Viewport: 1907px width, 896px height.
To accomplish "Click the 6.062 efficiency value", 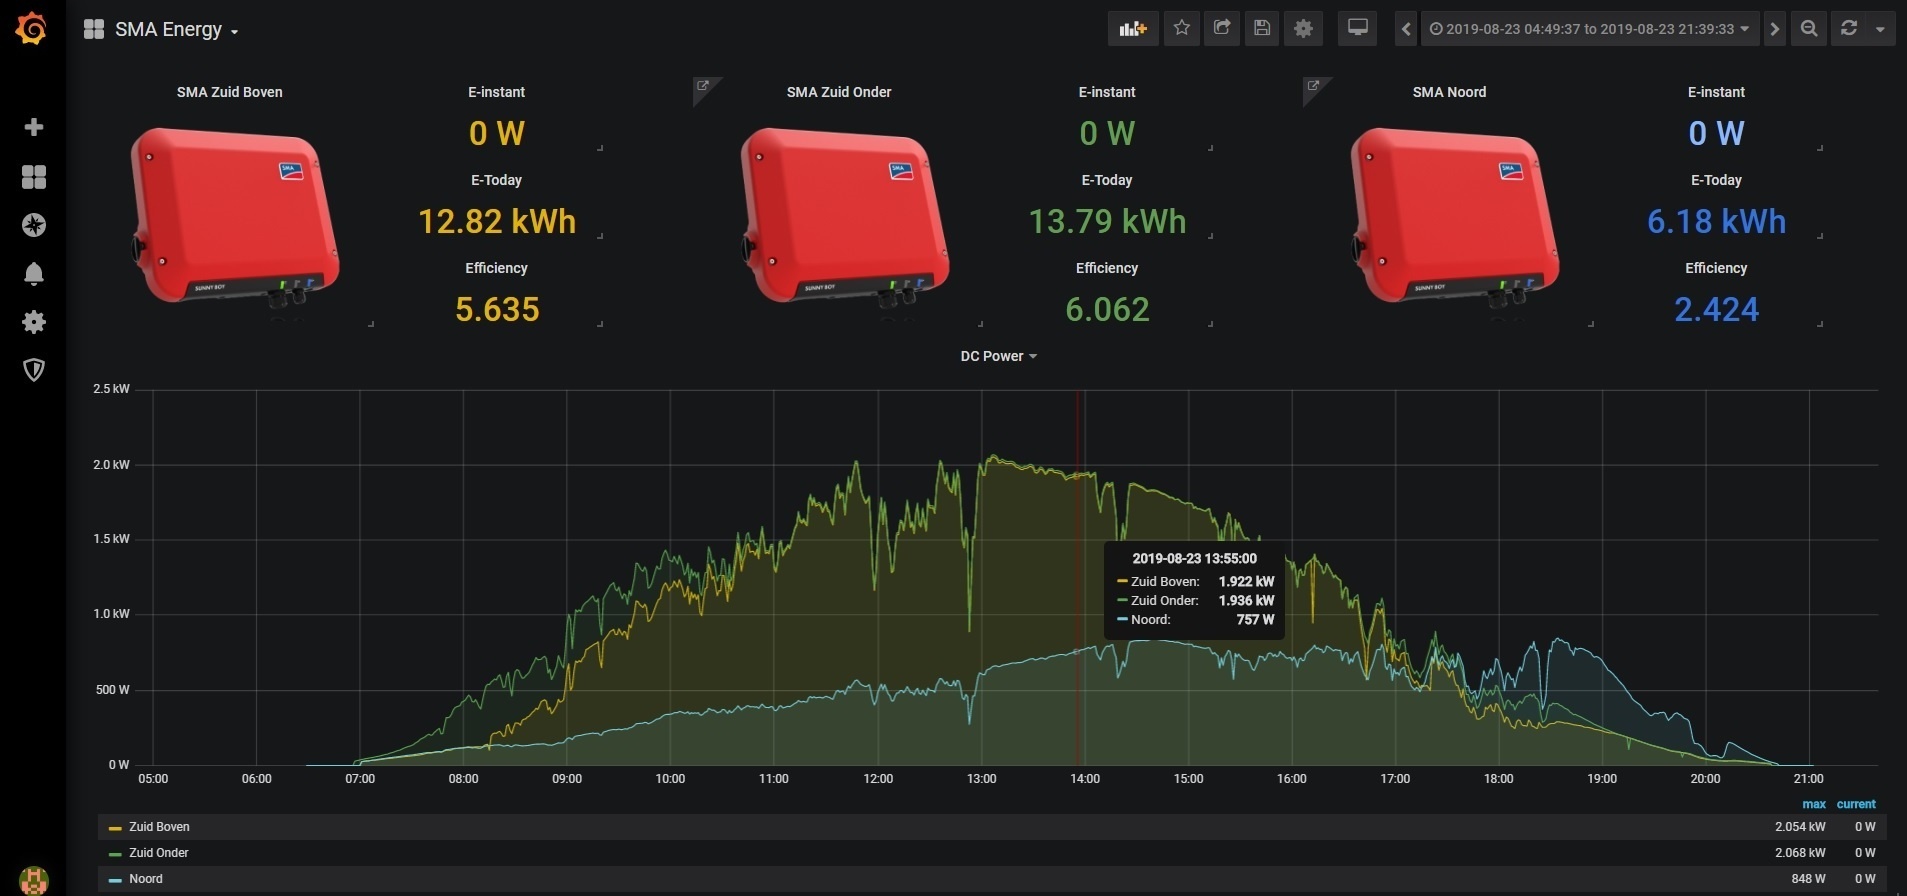I will click(x=1107, y=309).
